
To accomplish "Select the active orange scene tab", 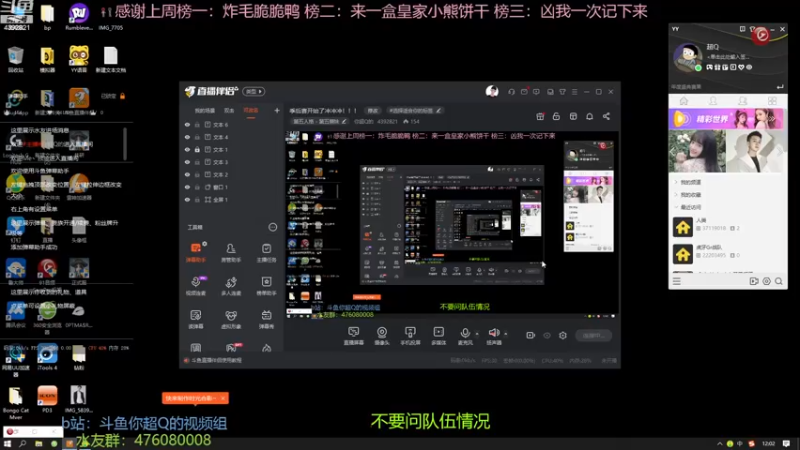I will pyautogui.click(x=251, y=111).
